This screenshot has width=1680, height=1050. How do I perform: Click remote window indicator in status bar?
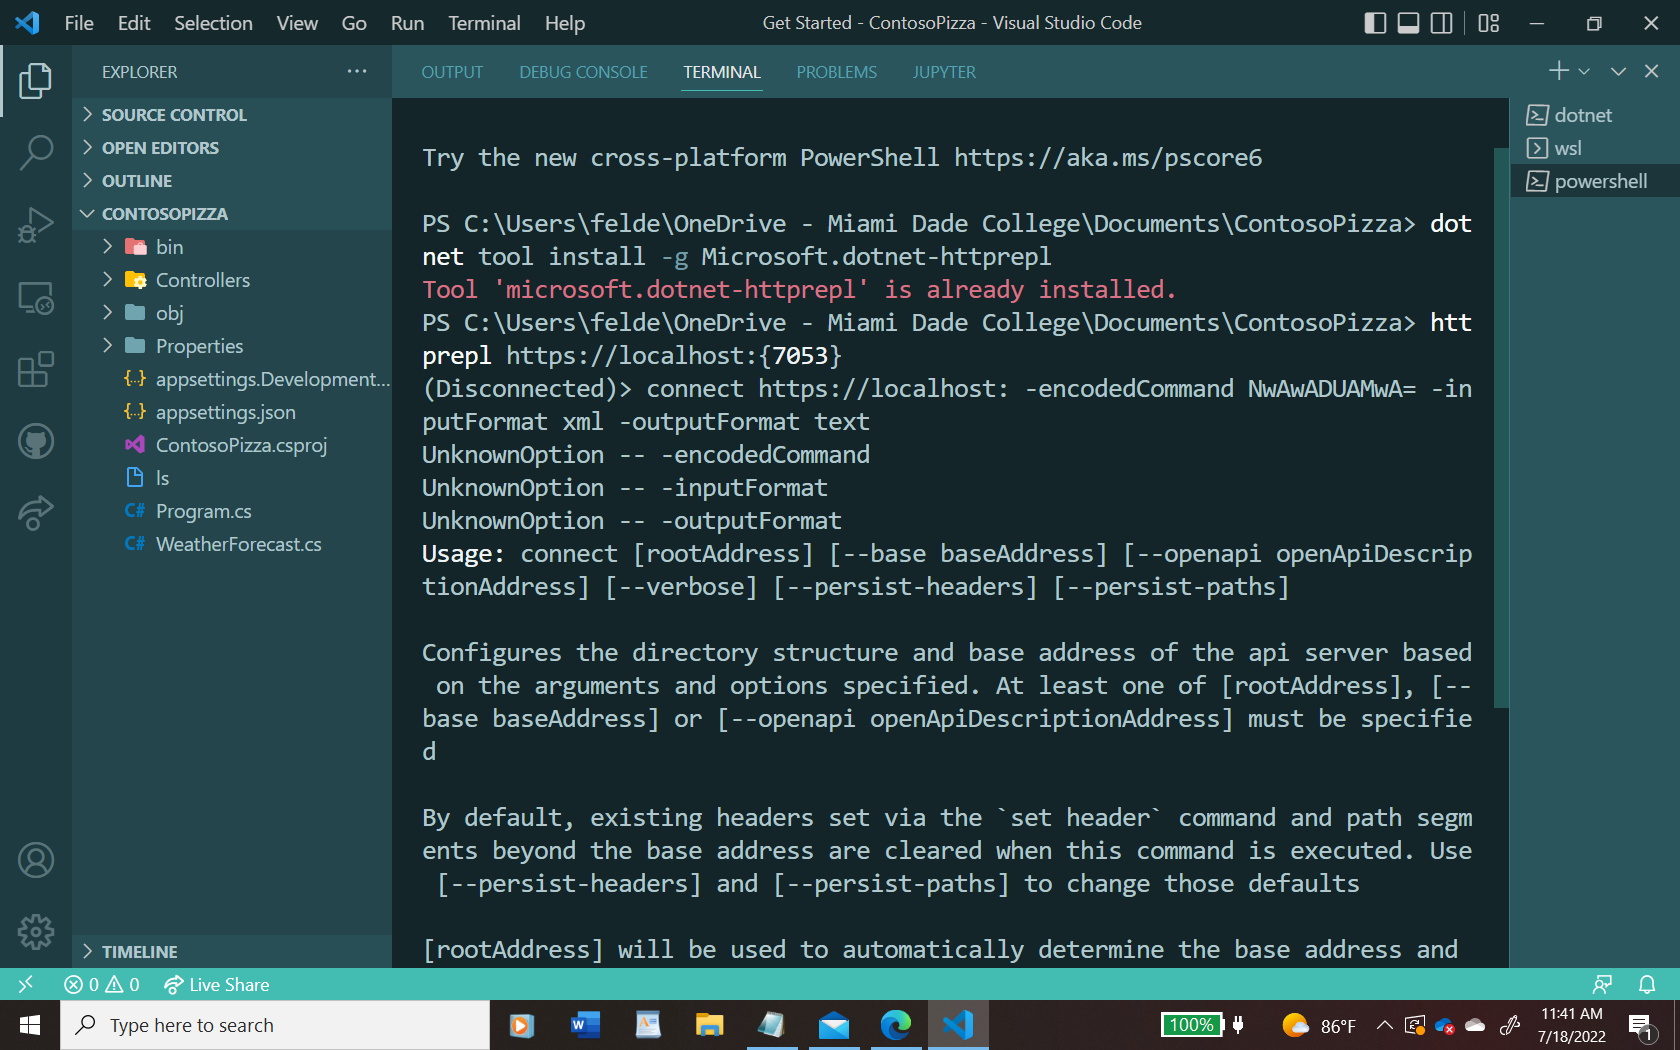(x=26, y=985)
